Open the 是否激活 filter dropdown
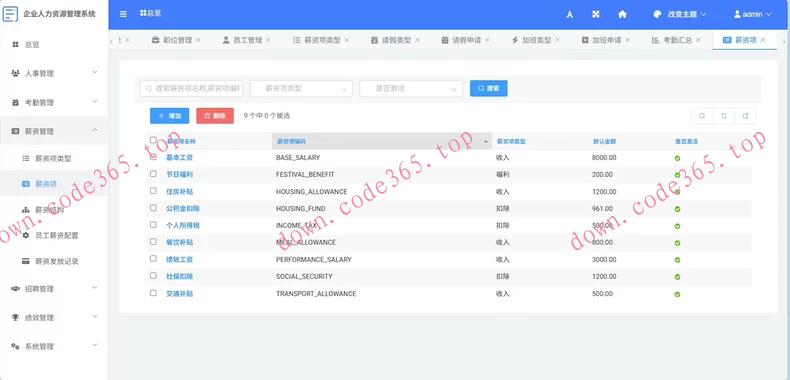The height and width of the screenshot is (380, 790). (411, 88)
